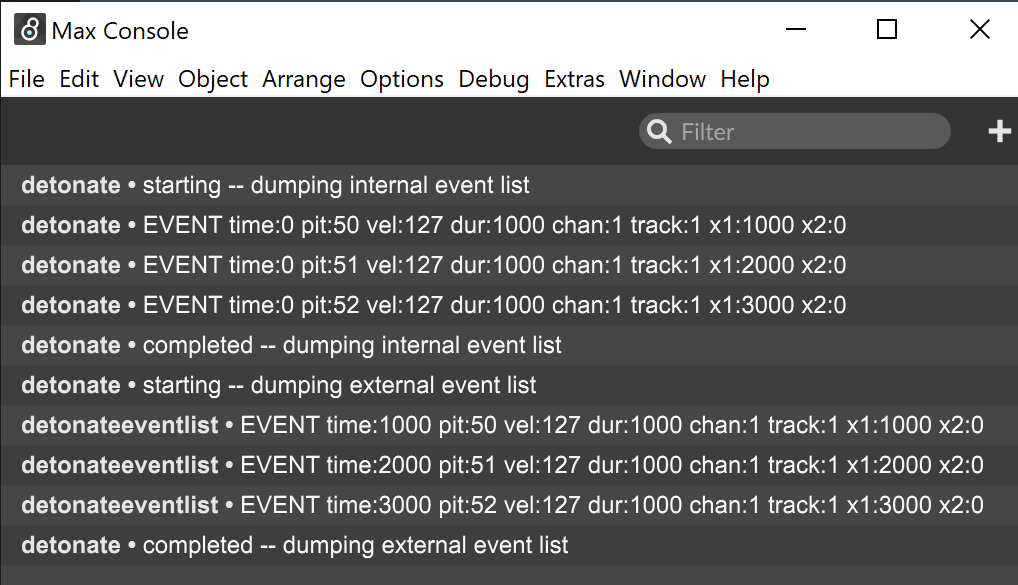
Task: Click the plus icon beside Filter
Action: coord(999,131)
